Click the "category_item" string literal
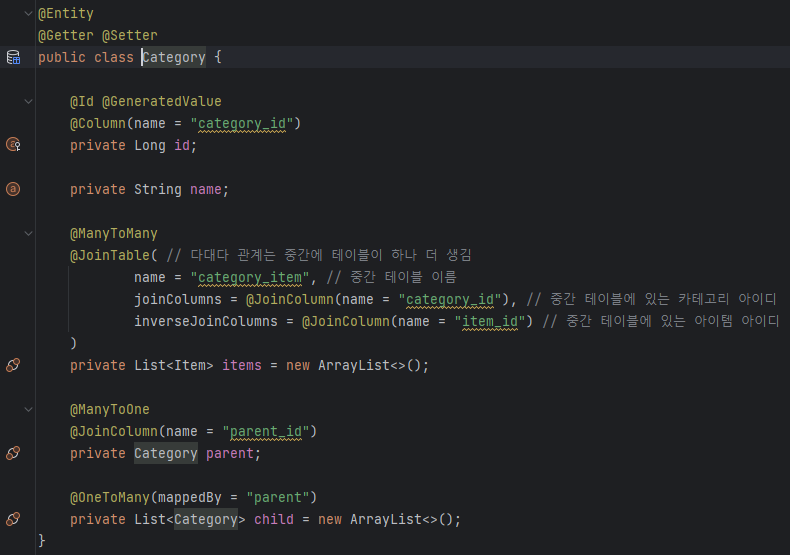The width and height of the screenshot is (790, 555). click(x=250, y=278)
